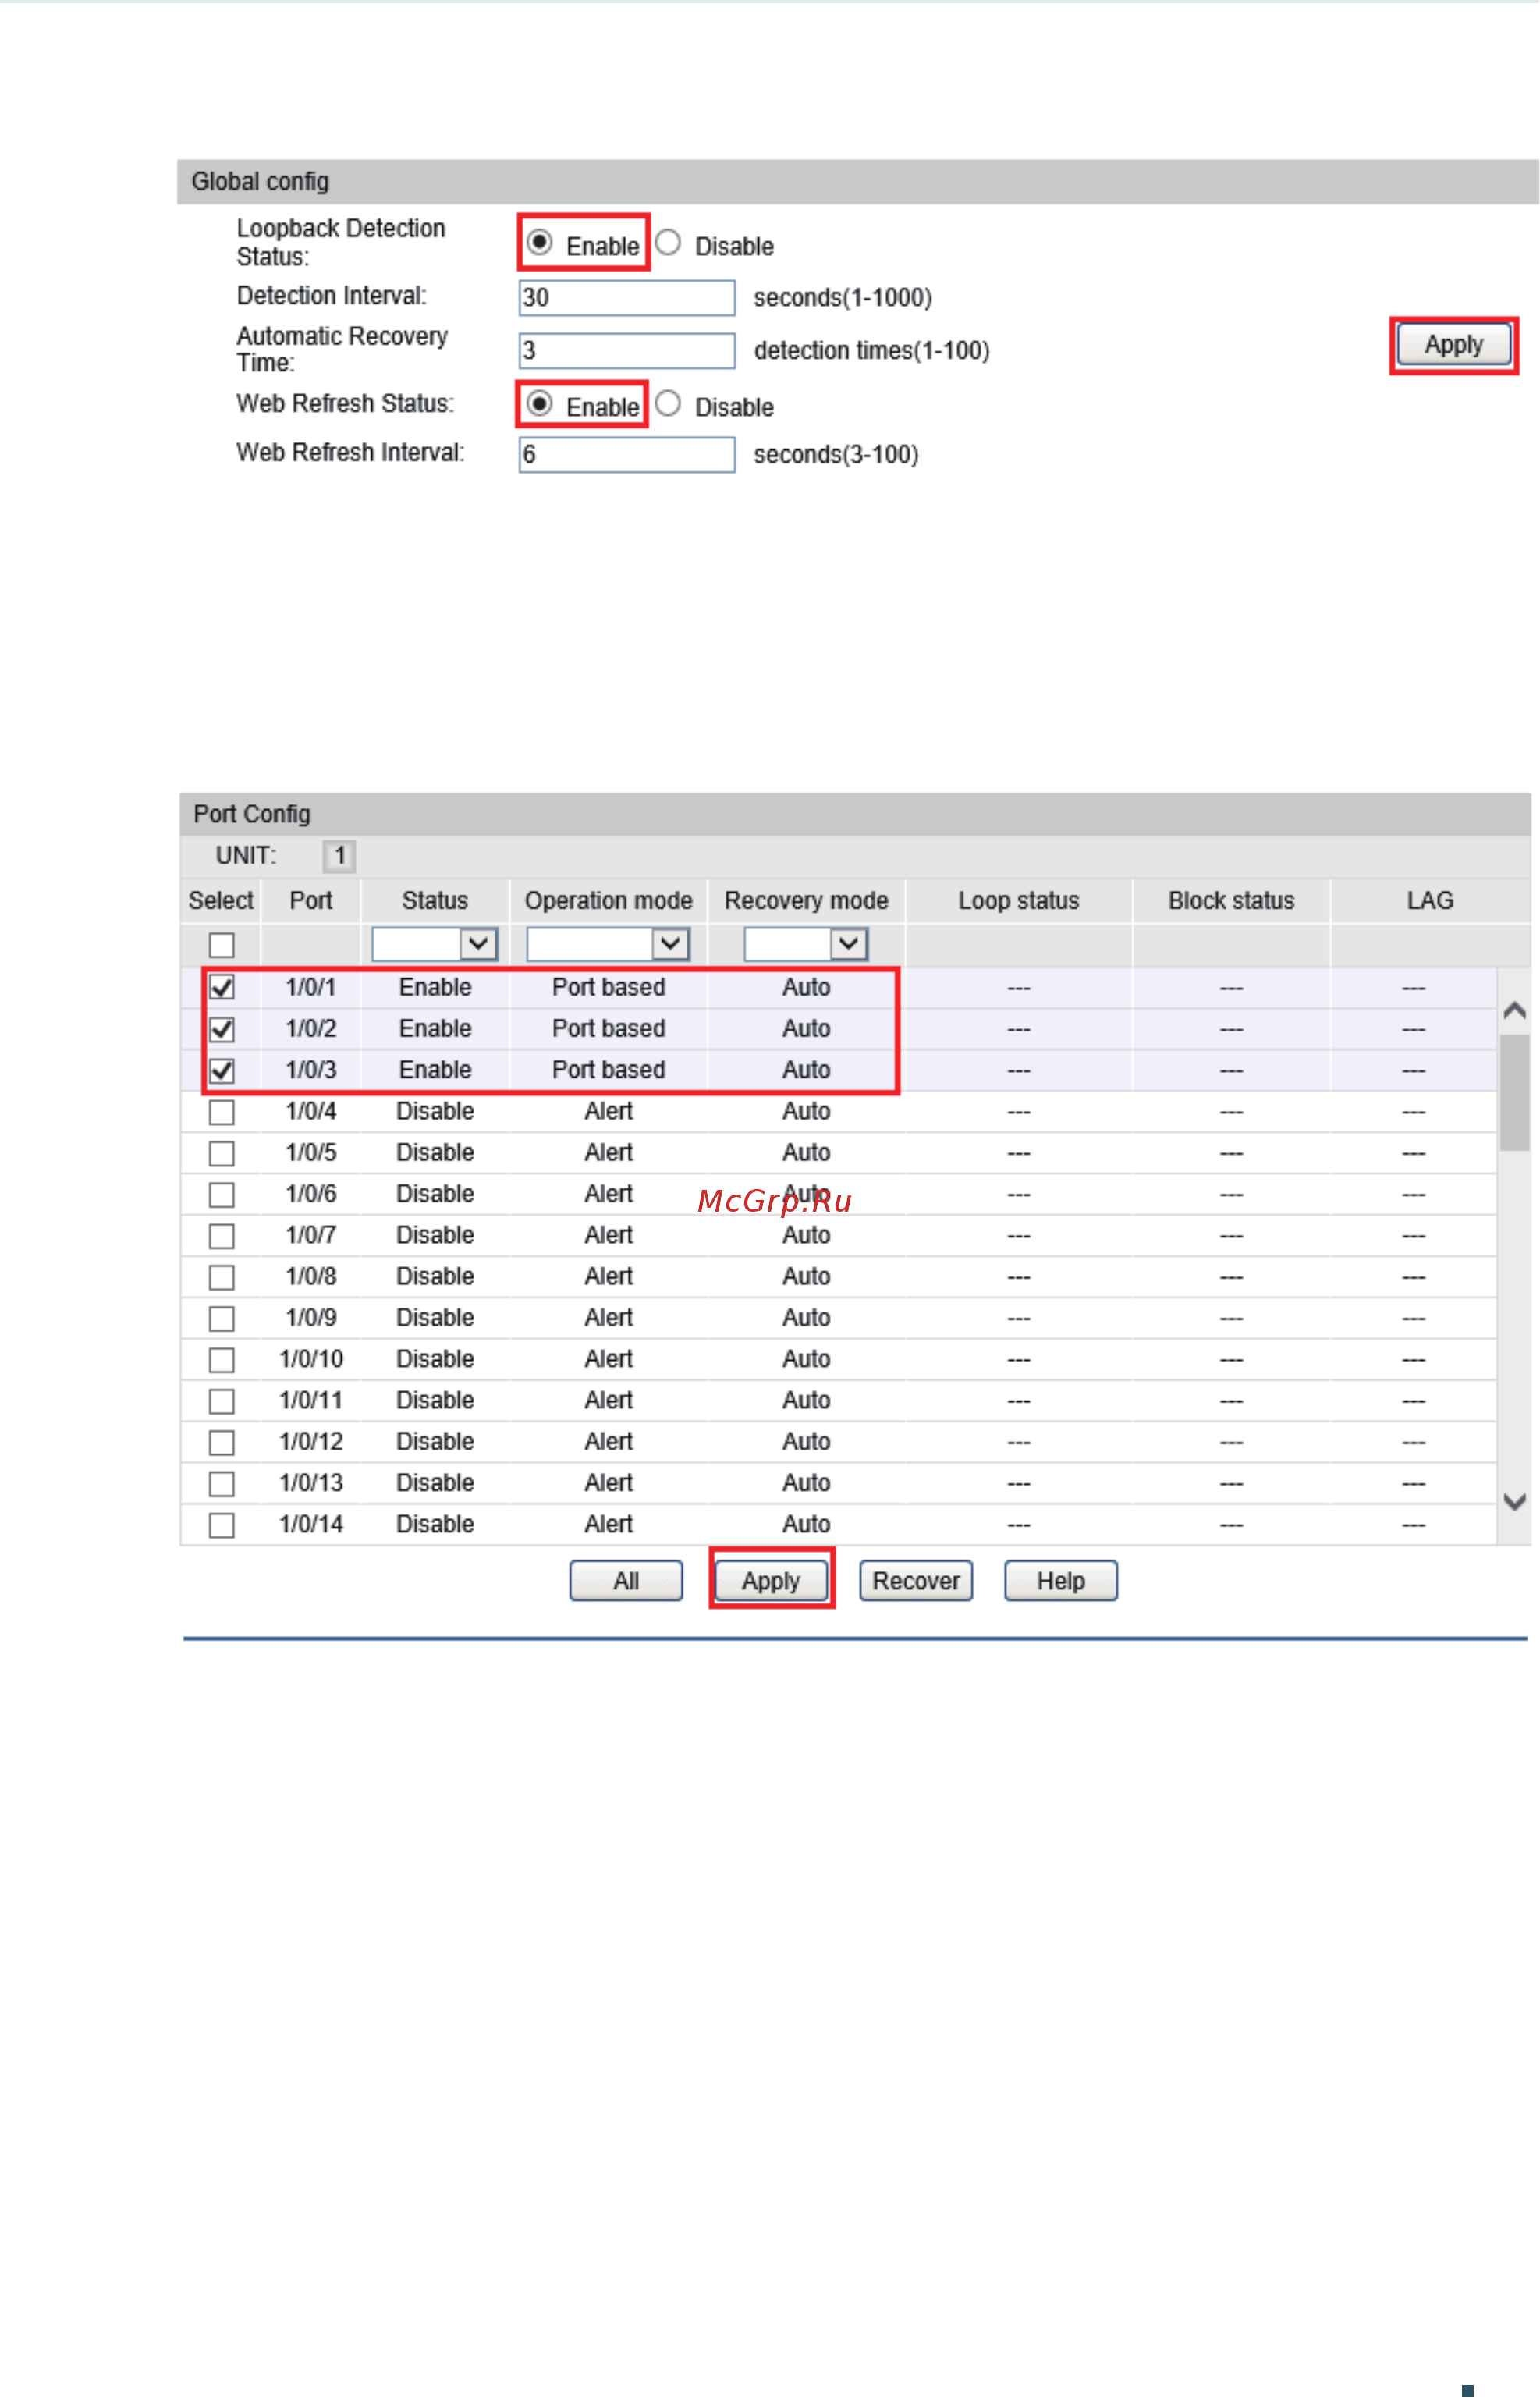This screenshot has width=1540, height=2400.
Task: Select Disable for Web Refresh Status
Action: (x=668, y=403)
